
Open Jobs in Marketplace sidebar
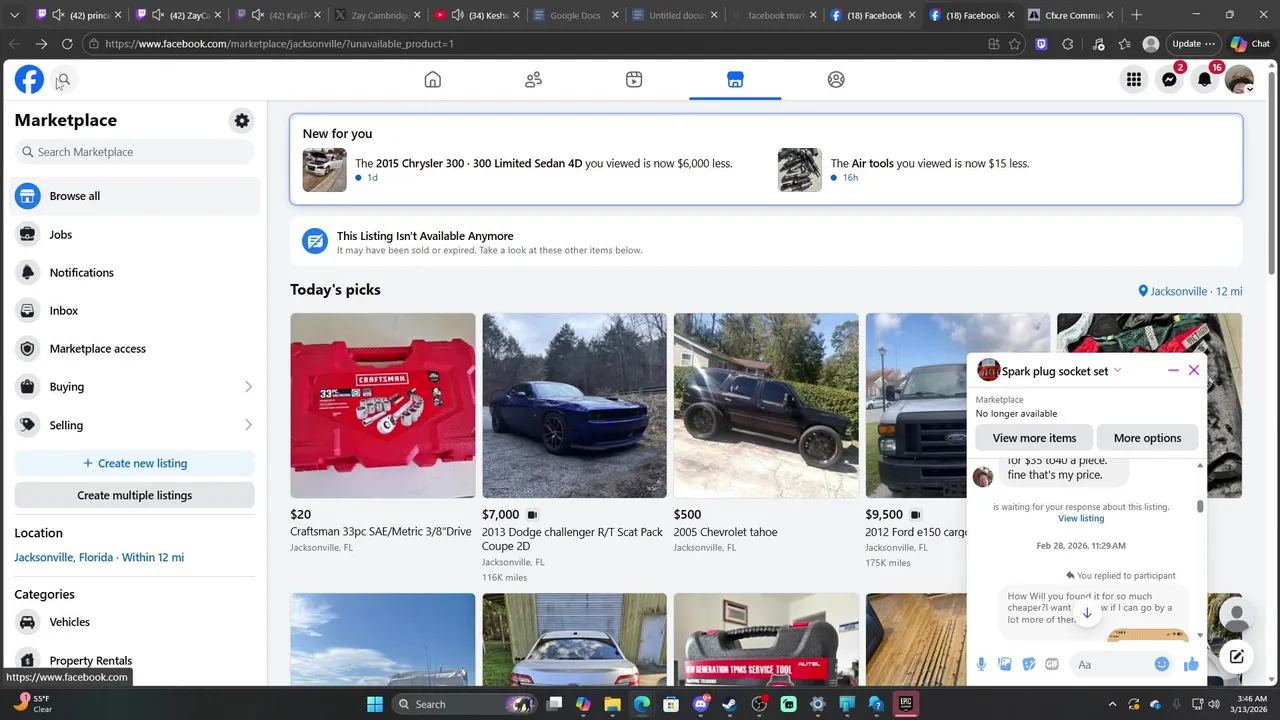pos(136,234)
